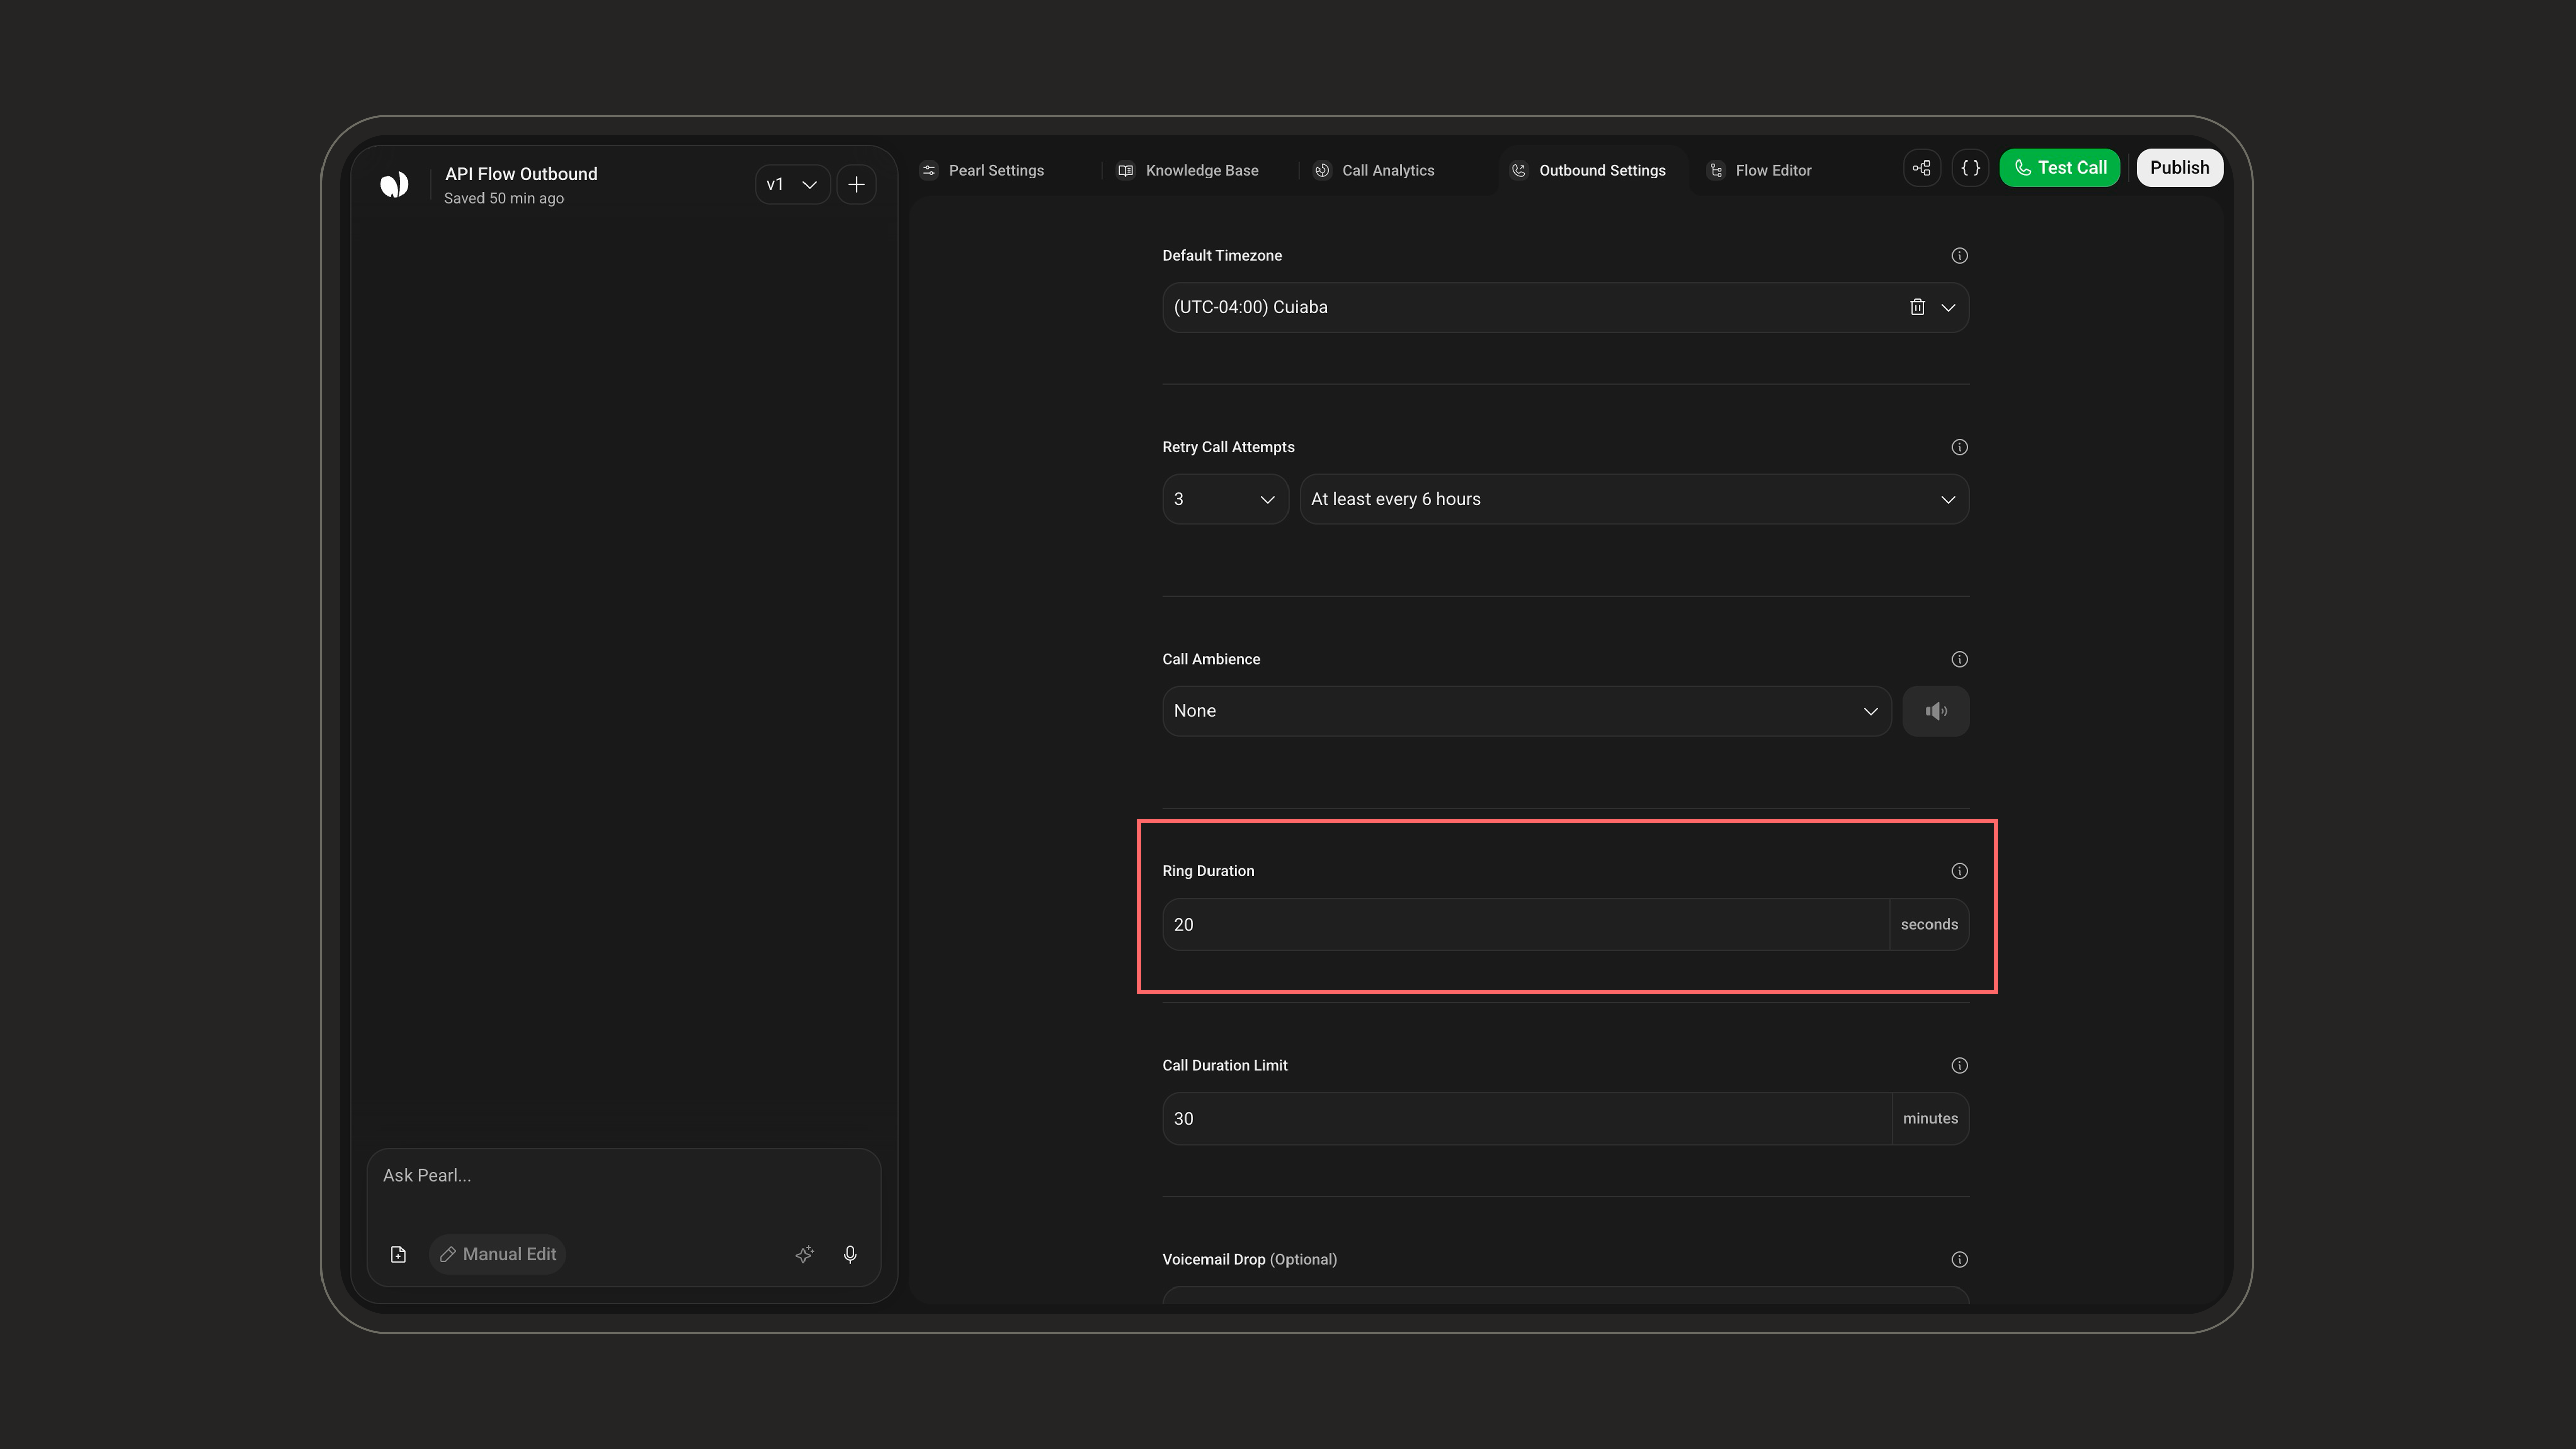This screenshot has width=2576, height=1449.
Task: Click the attach file icon beside Manual Edit
Action: [x=398, y=1254]
